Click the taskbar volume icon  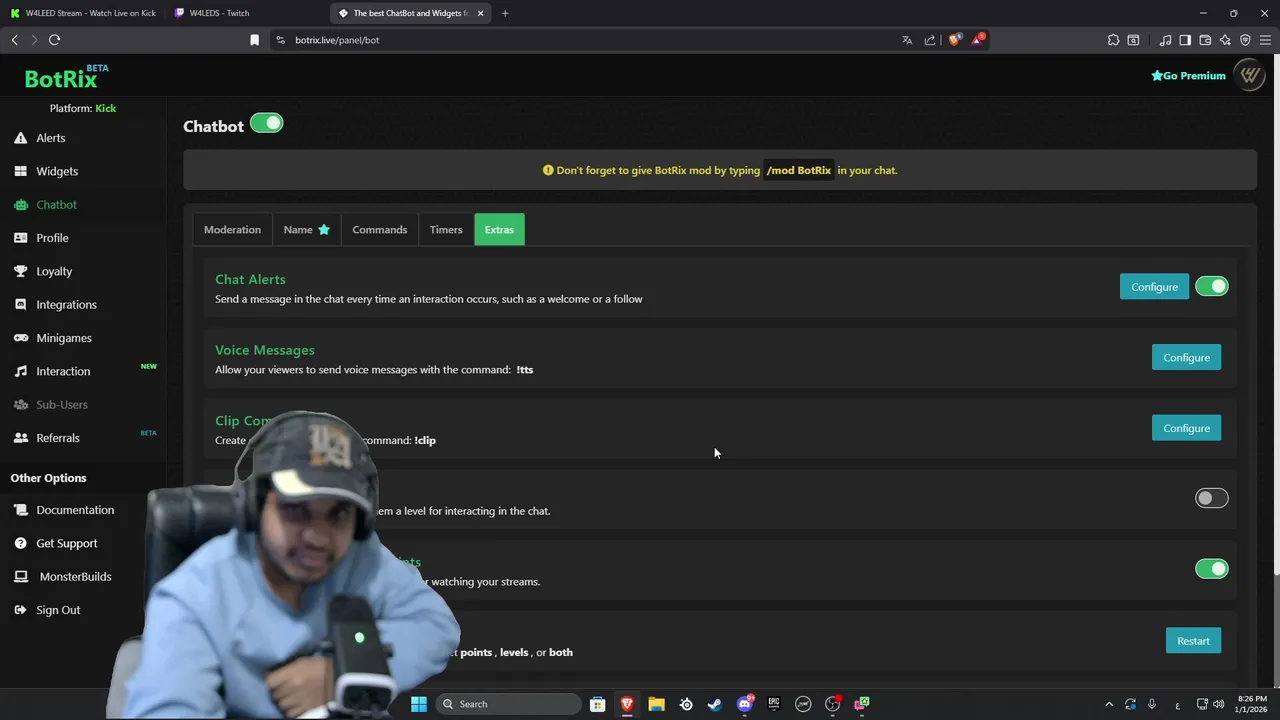[1219, 704]
